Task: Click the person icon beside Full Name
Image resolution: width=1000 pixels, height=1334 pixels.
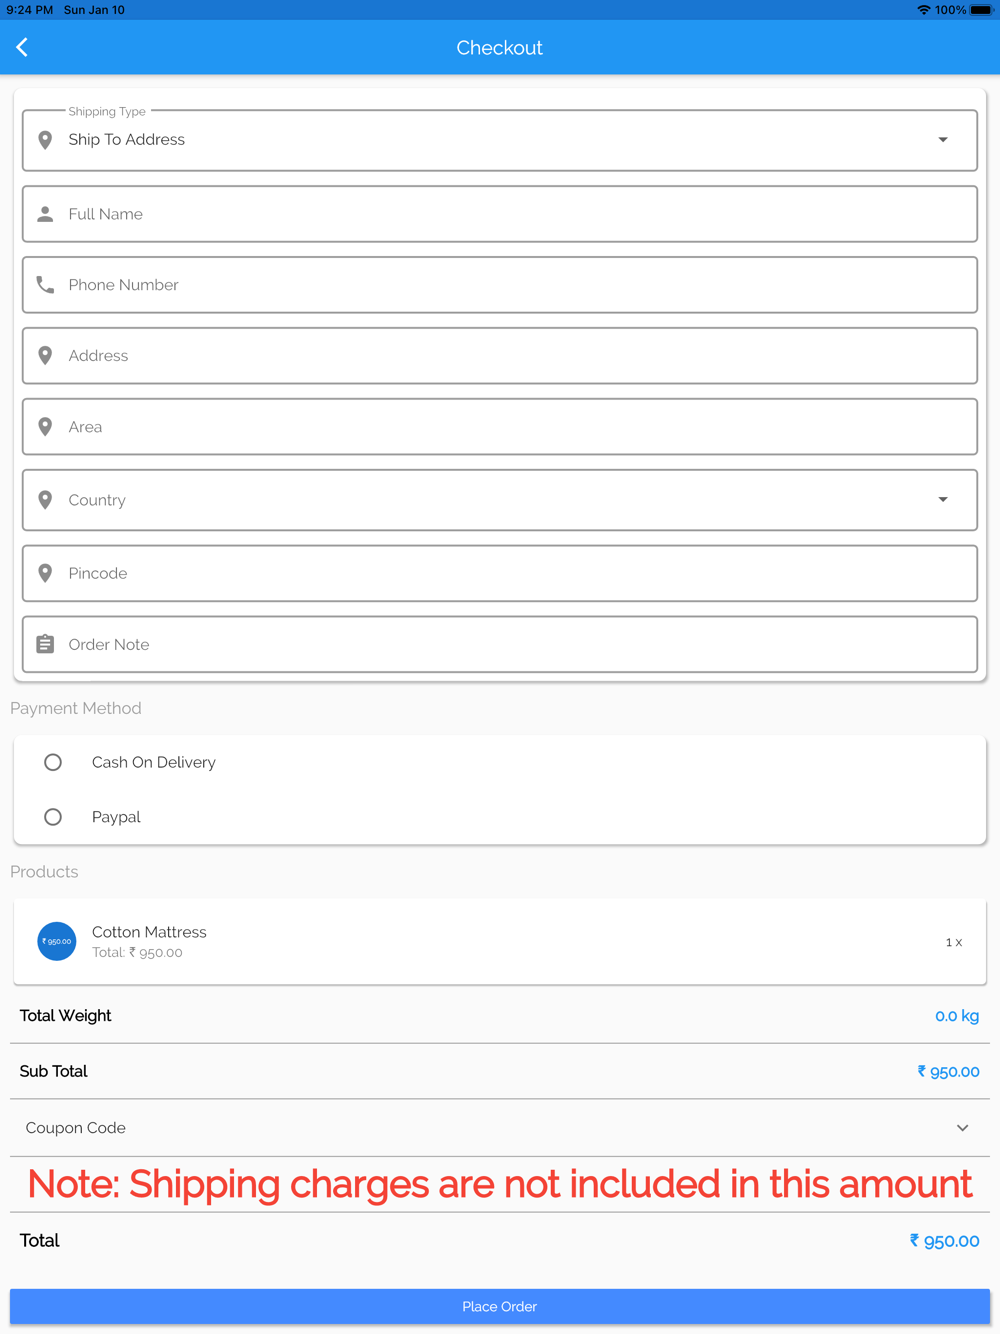Action: (x=45, y=214)
